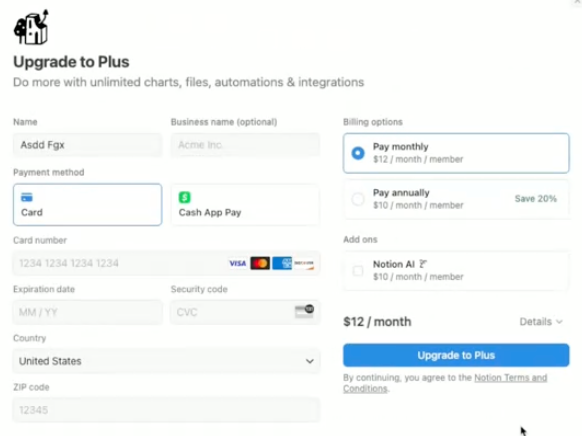
Task: Click the Mastercard logo icon
Action: click(260, 263)
